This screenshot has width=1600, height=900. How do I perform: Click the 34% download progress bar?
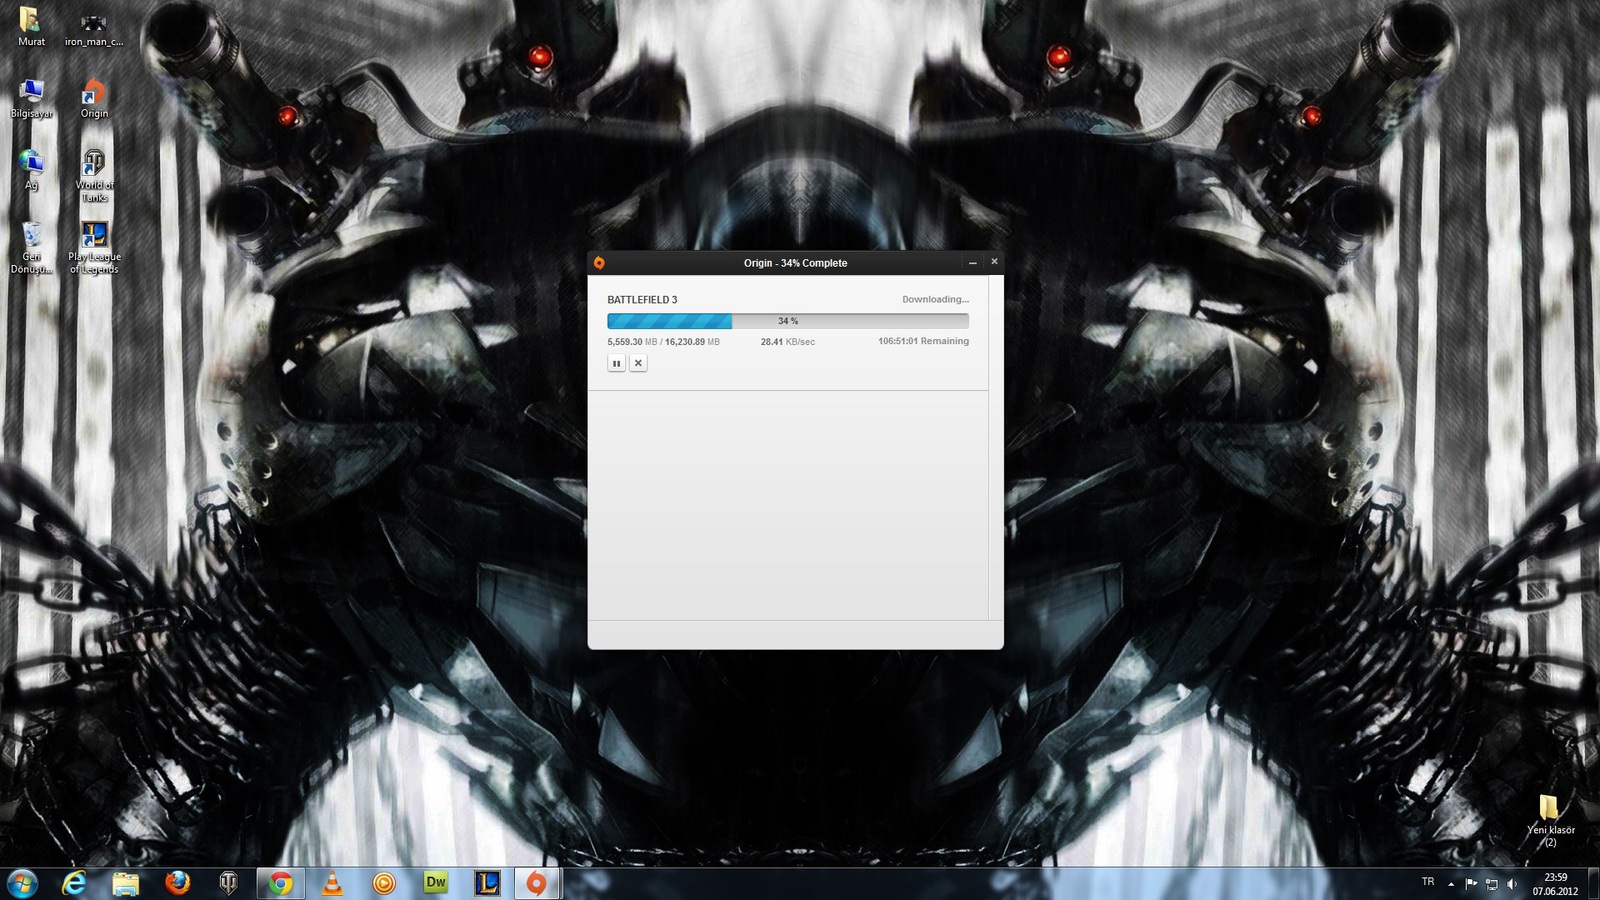pos(788,321)
